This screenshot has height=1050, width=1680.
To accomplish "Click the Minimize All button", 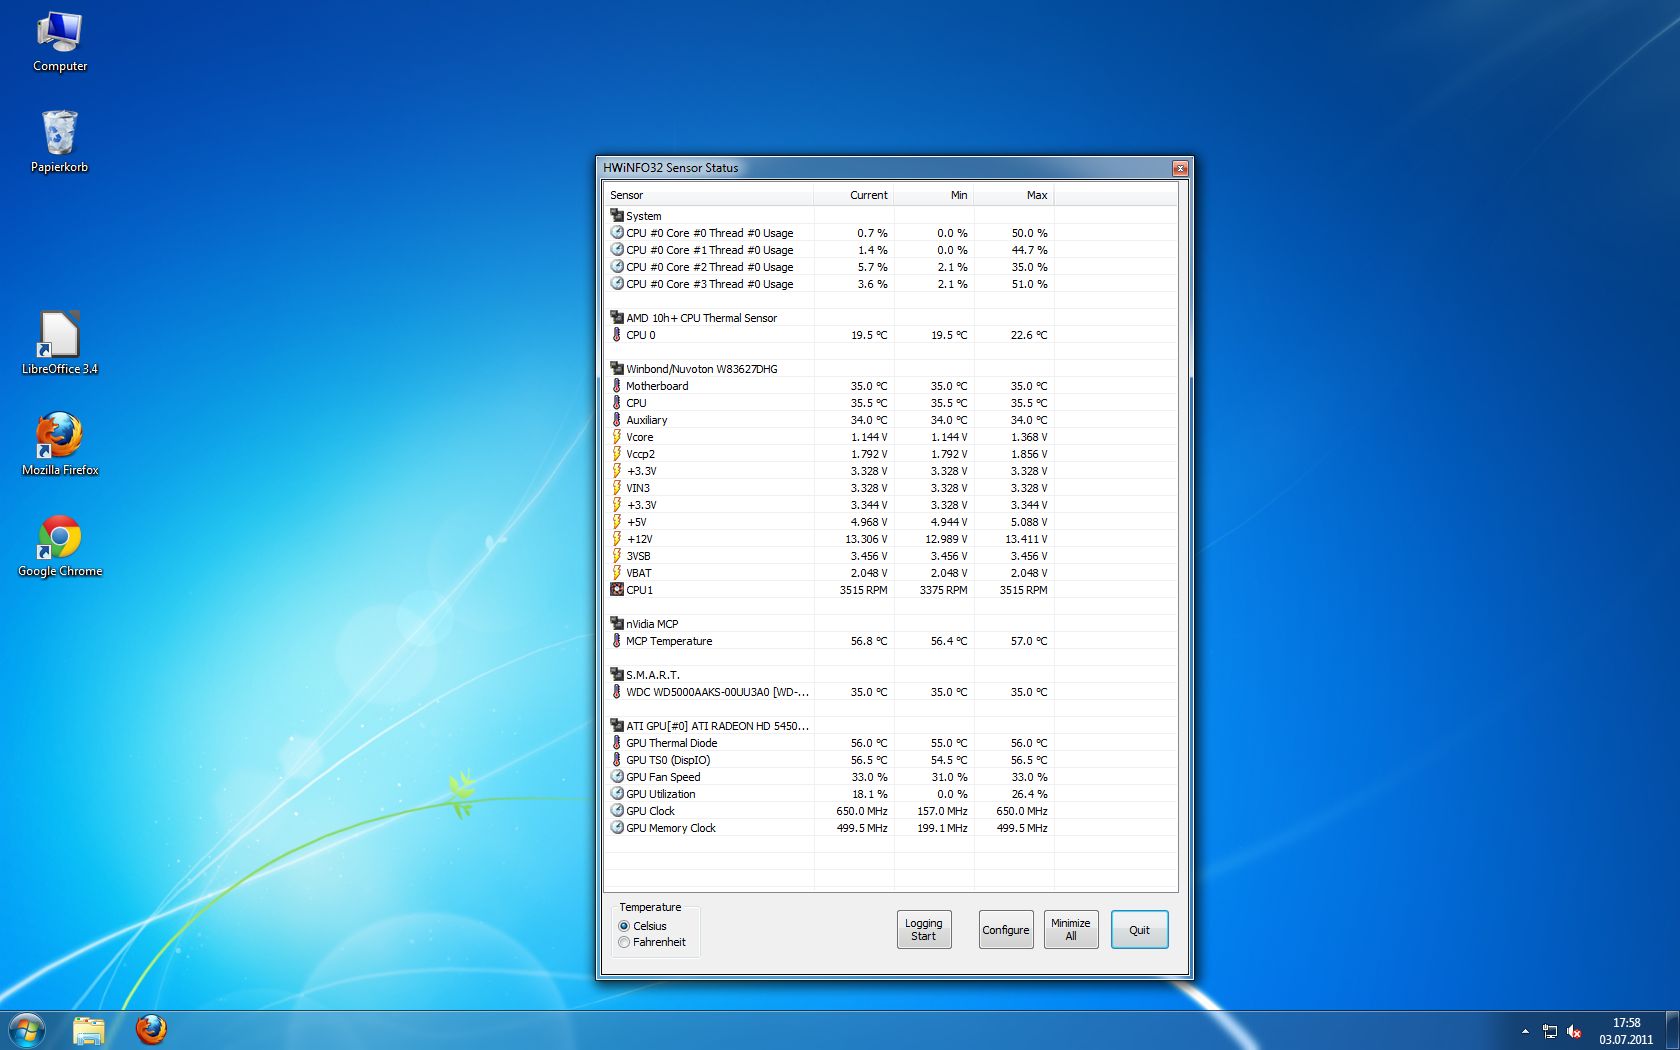I will pos(1071,930).
